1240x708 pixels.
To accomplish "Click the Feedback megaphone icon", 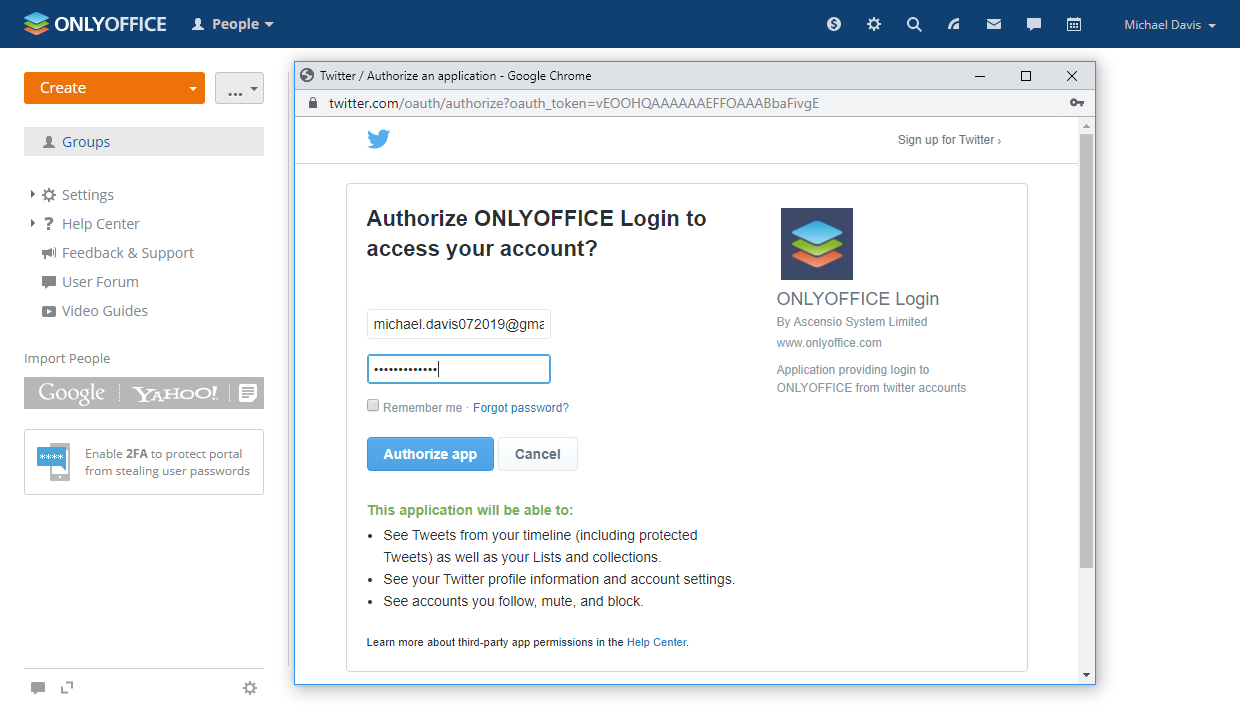I will (49, 253).
